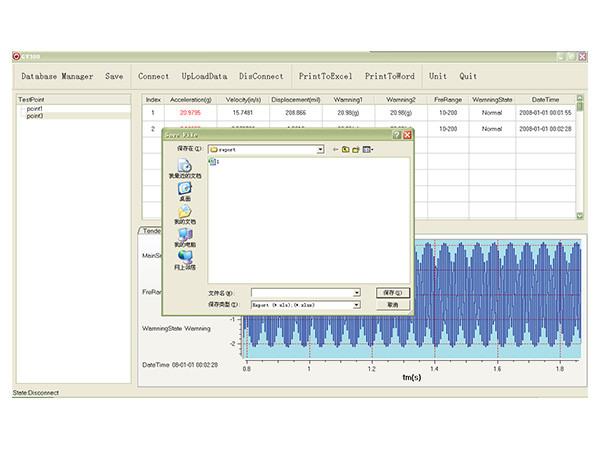Go up one folder level
This screenshot has height=450, width=600.
tap(346, 150)
